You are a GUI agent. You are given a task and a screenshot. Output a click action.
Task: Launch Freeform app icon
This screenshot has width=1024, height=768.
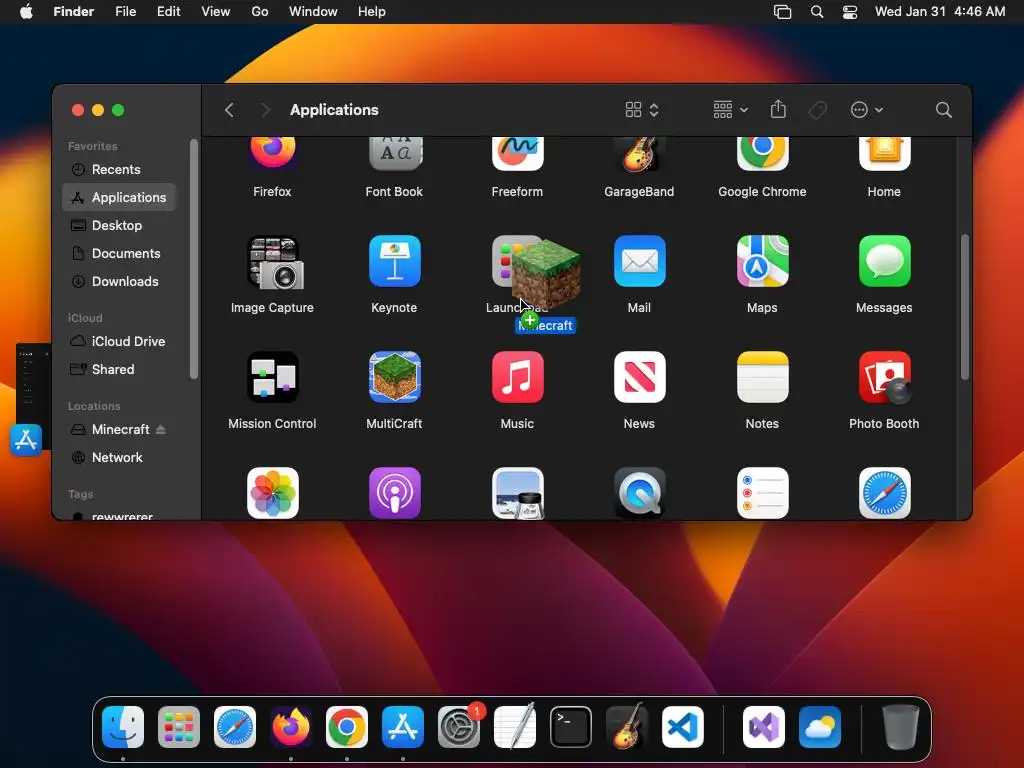(517, 154)
